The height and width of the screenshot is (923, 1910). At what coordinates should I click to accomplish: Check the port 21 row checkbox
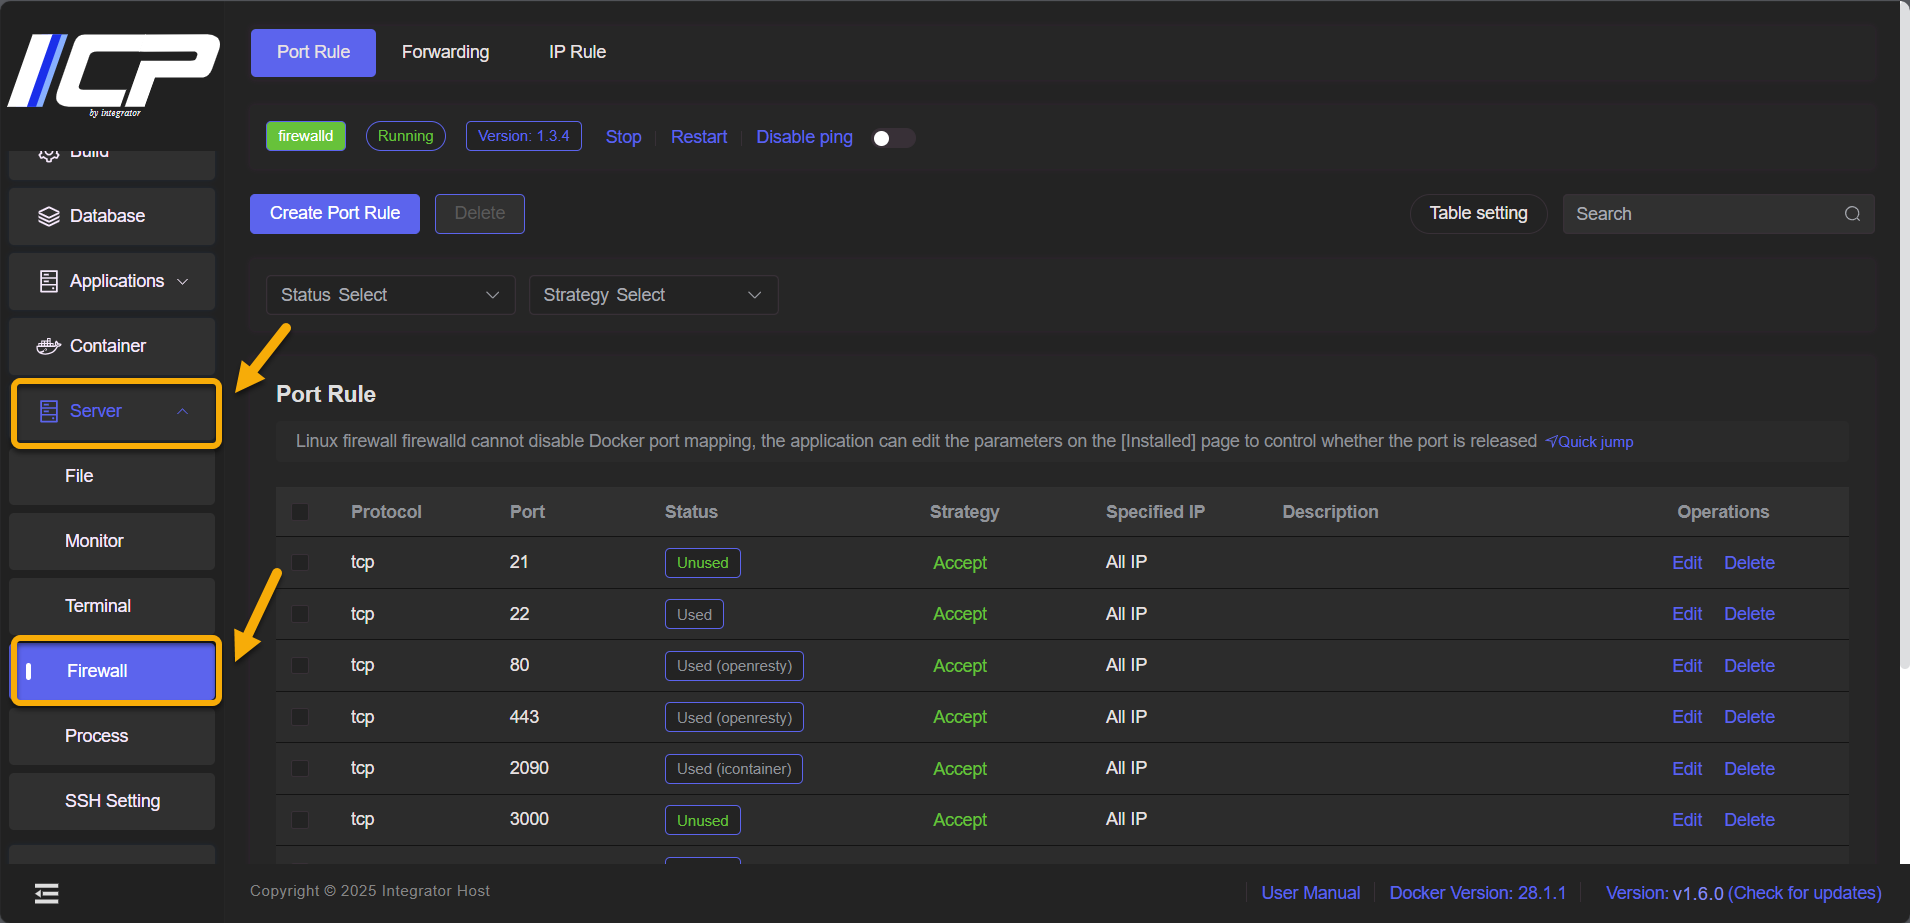coord(300,563)
